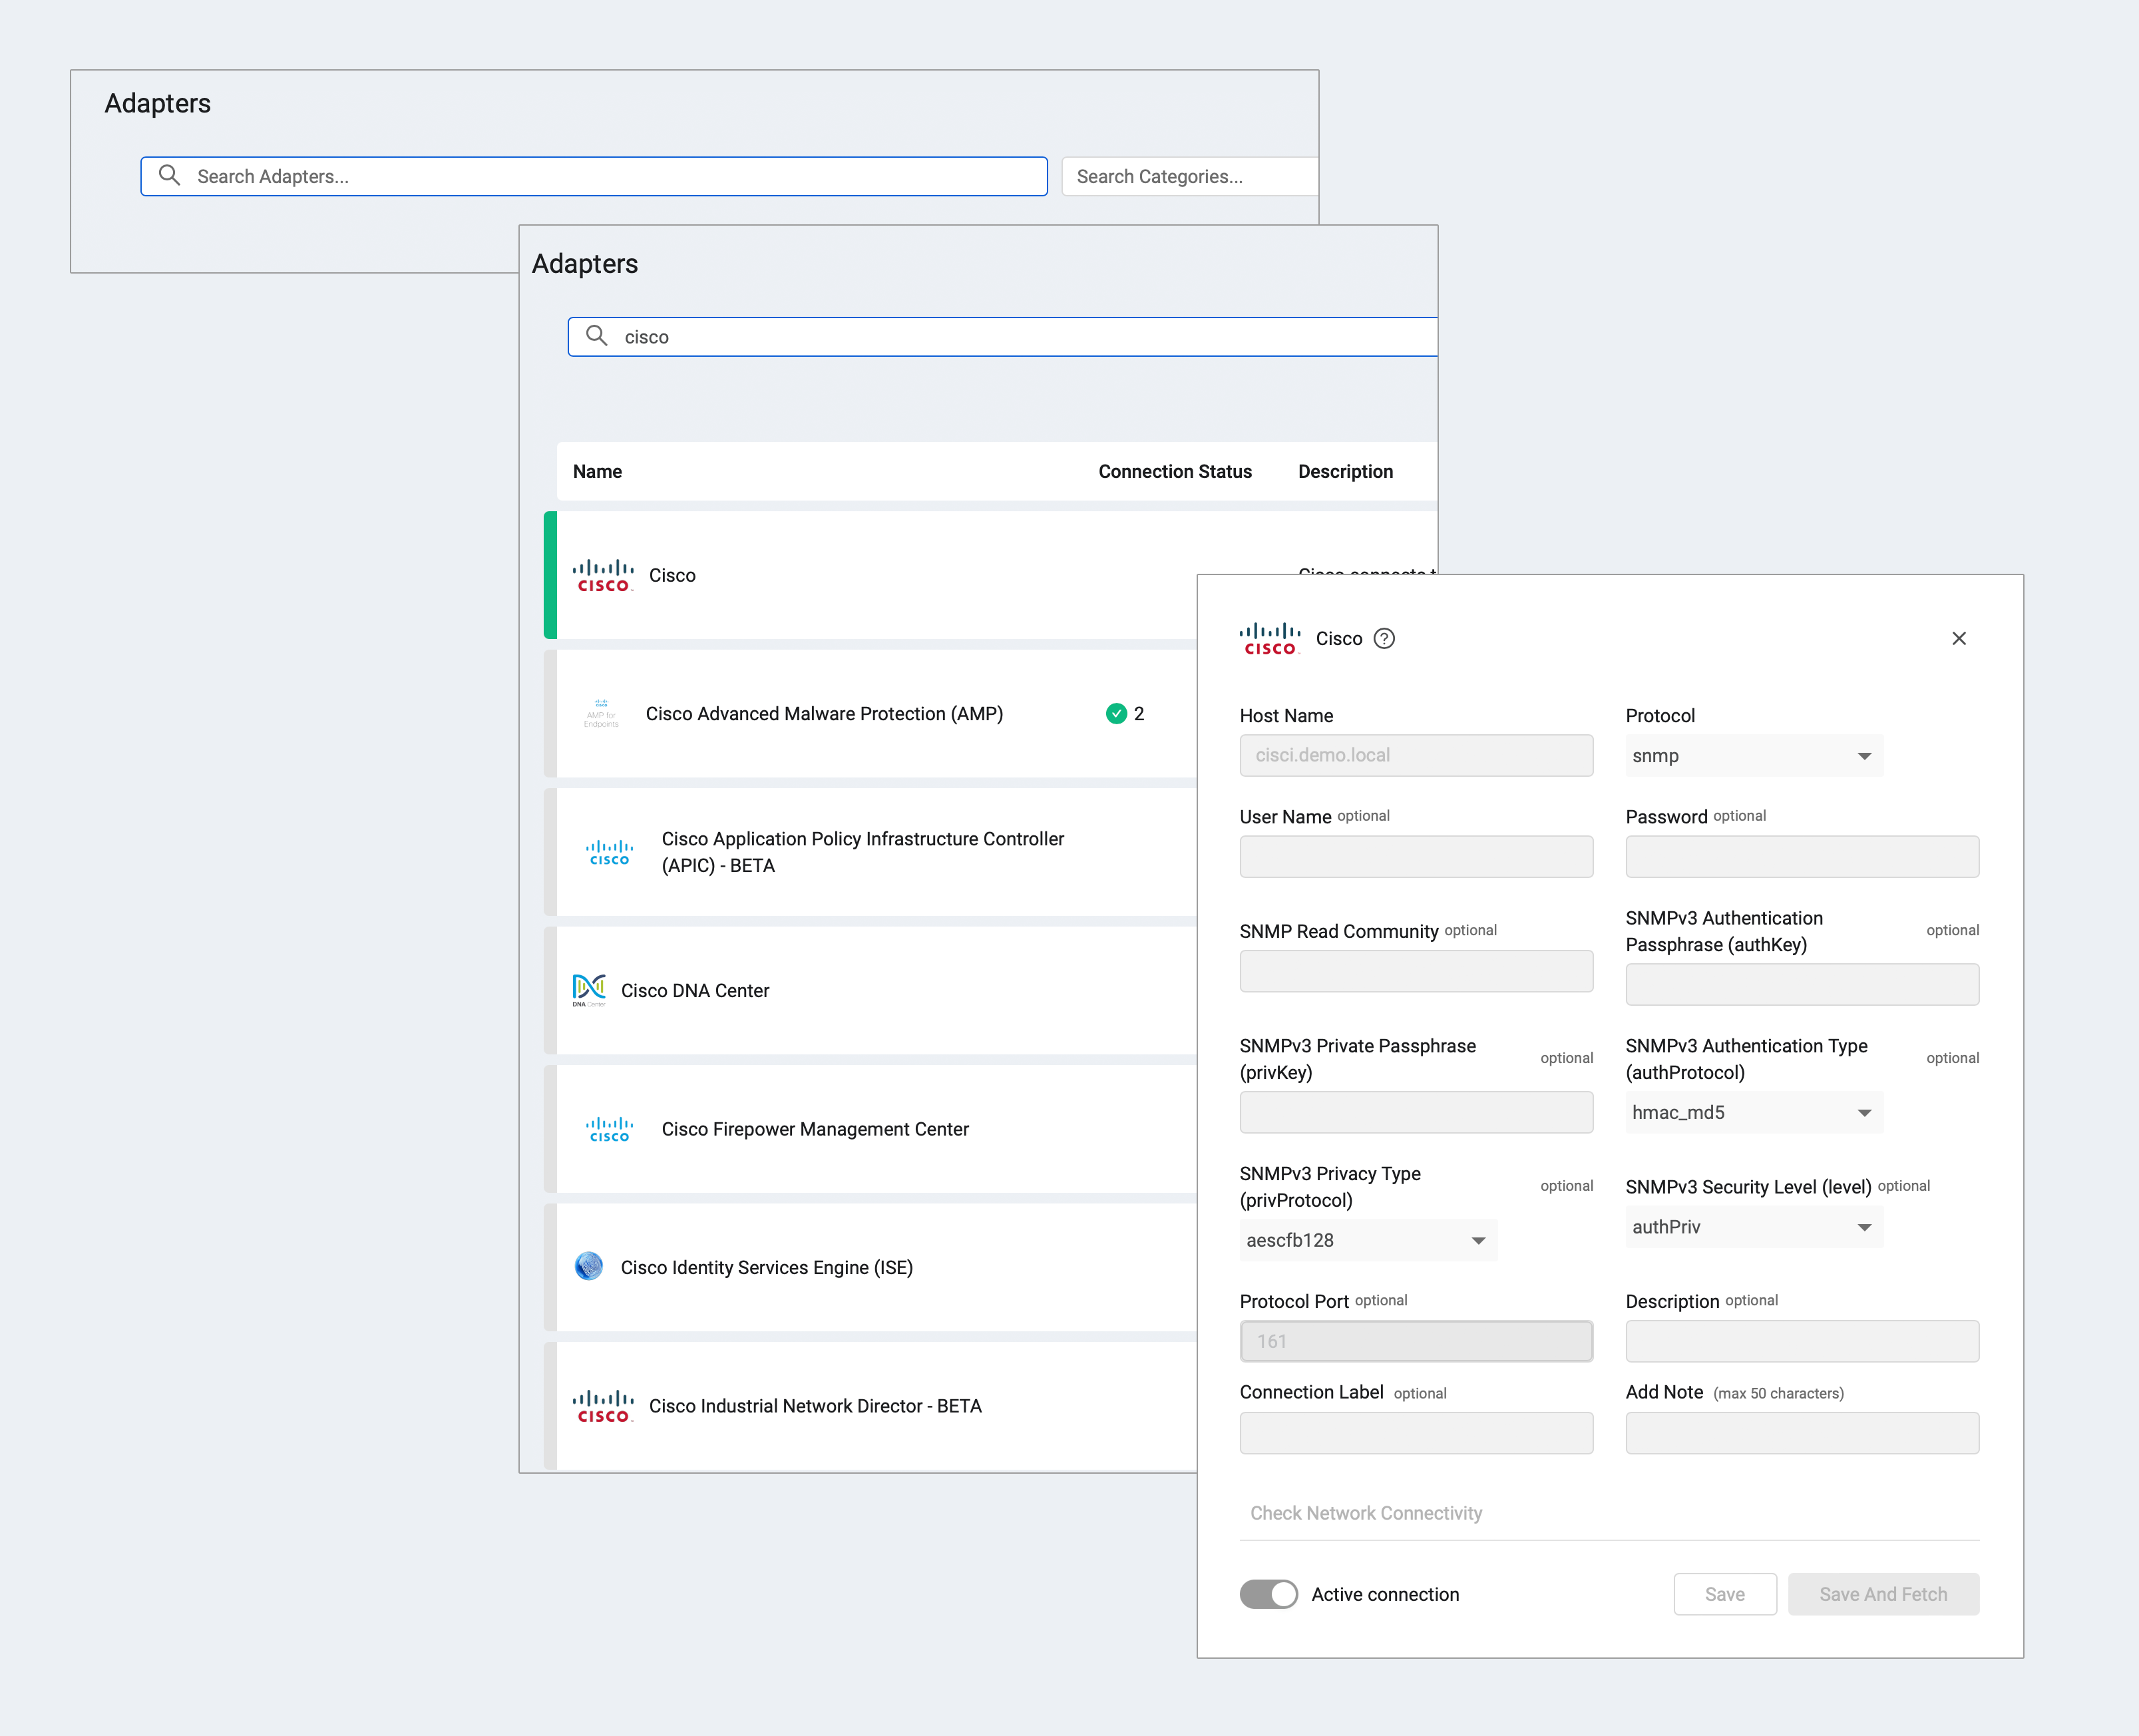Click the Cisco Identity Services Engine globe icon

tap(589, 1266)
